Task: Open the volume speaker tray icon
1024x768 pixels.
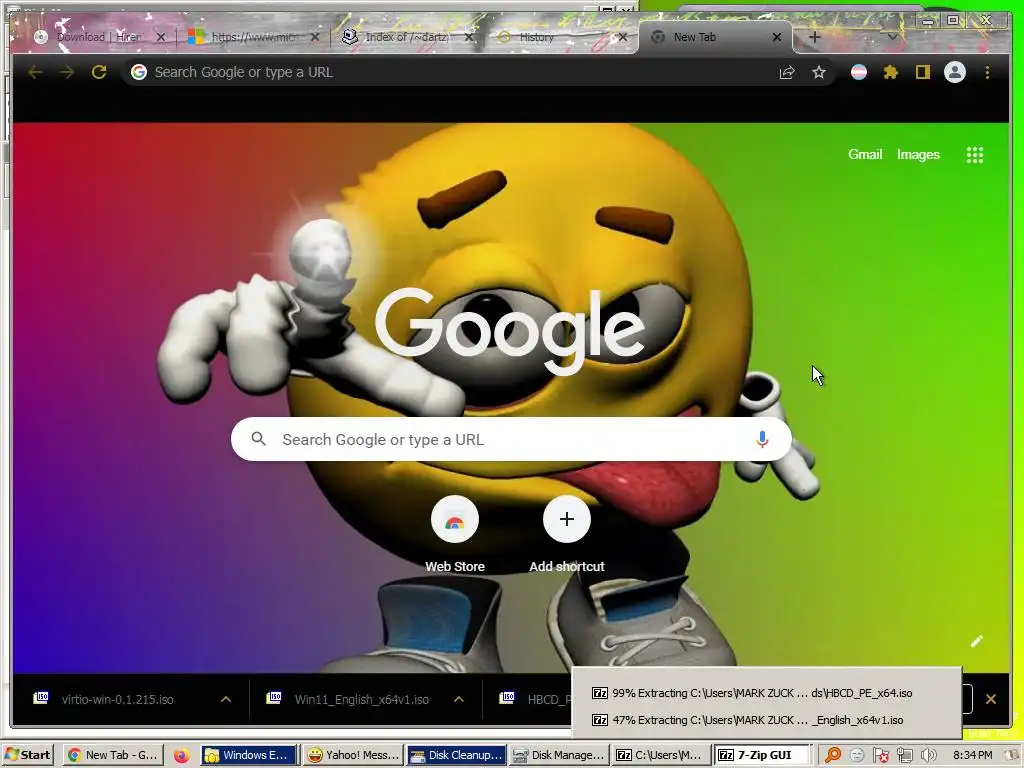Action: pos(928,756)
